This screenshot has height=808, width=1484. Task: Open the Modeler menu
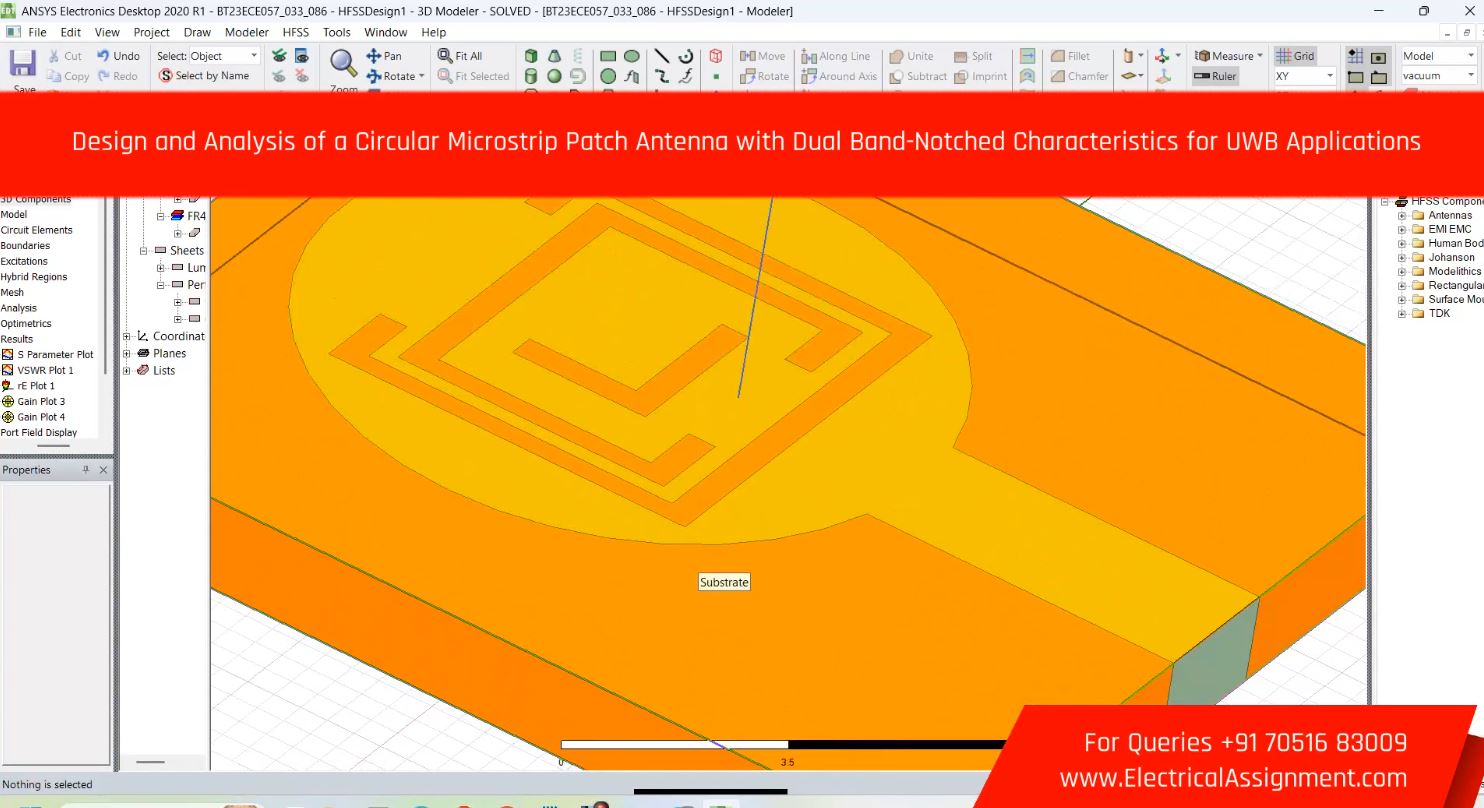coord(246,32)
